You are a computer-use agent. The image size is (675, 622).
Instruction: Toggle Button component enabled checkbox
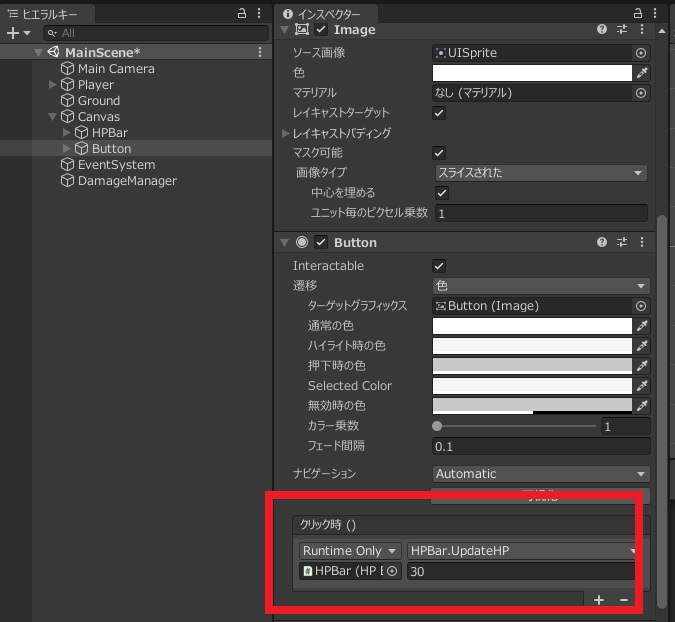coord(321,242)
